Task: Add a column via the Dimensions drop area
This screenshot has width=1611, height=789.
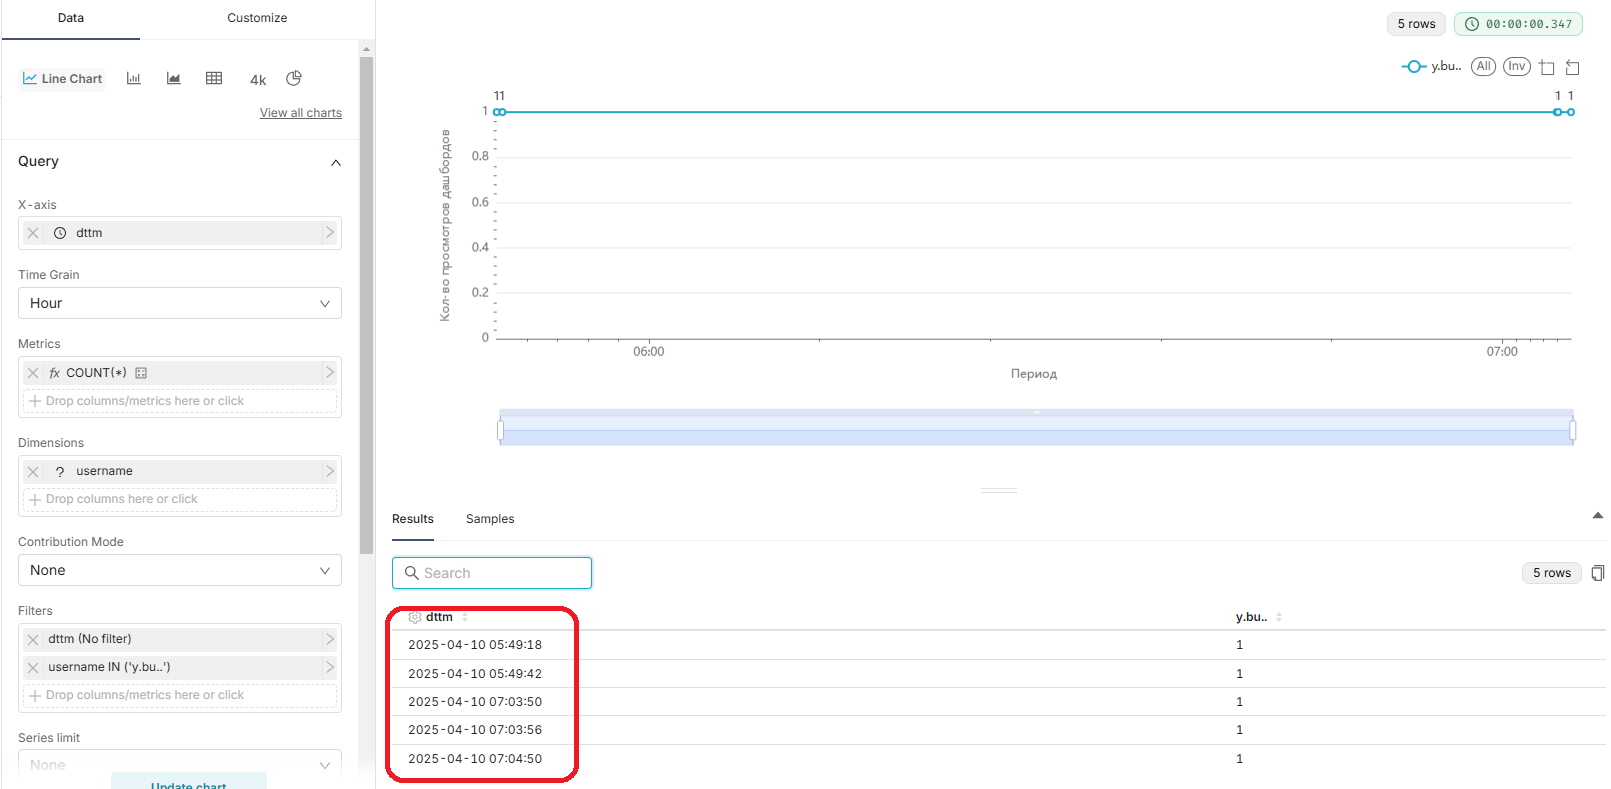Action: coord(180,499)
